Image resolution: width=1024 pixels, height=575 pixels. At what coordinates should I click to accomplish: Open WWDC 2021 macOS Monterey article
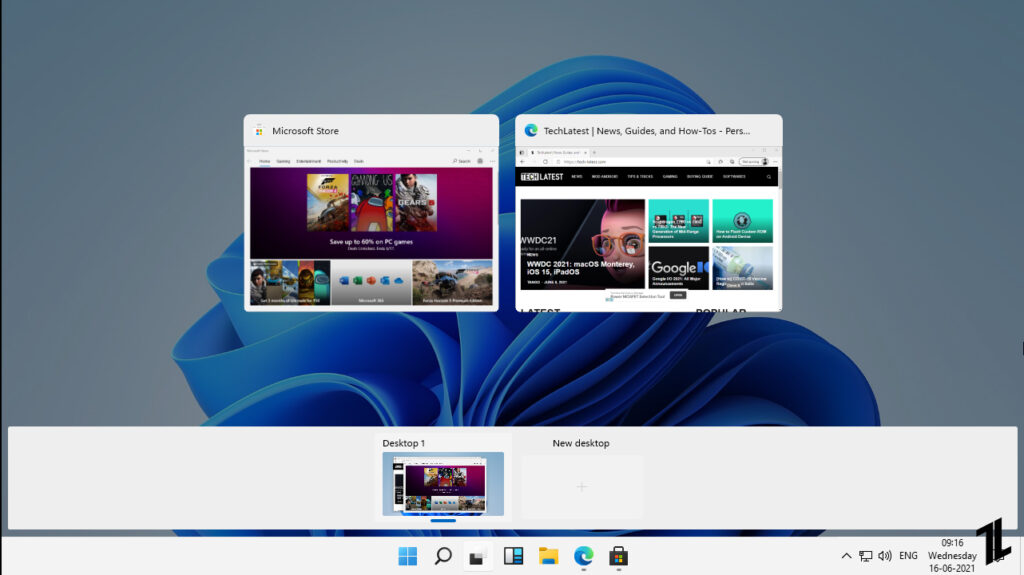[583, 244]
